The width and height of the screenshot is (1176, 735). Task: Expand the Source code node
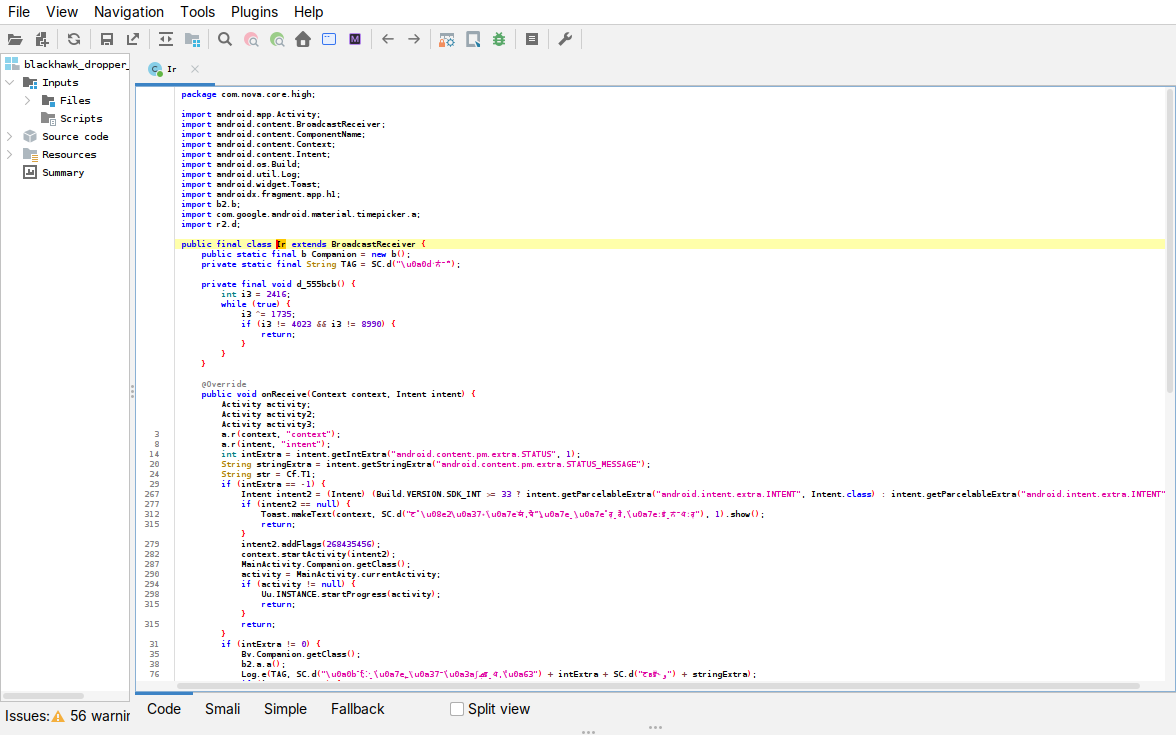(10, 136)
